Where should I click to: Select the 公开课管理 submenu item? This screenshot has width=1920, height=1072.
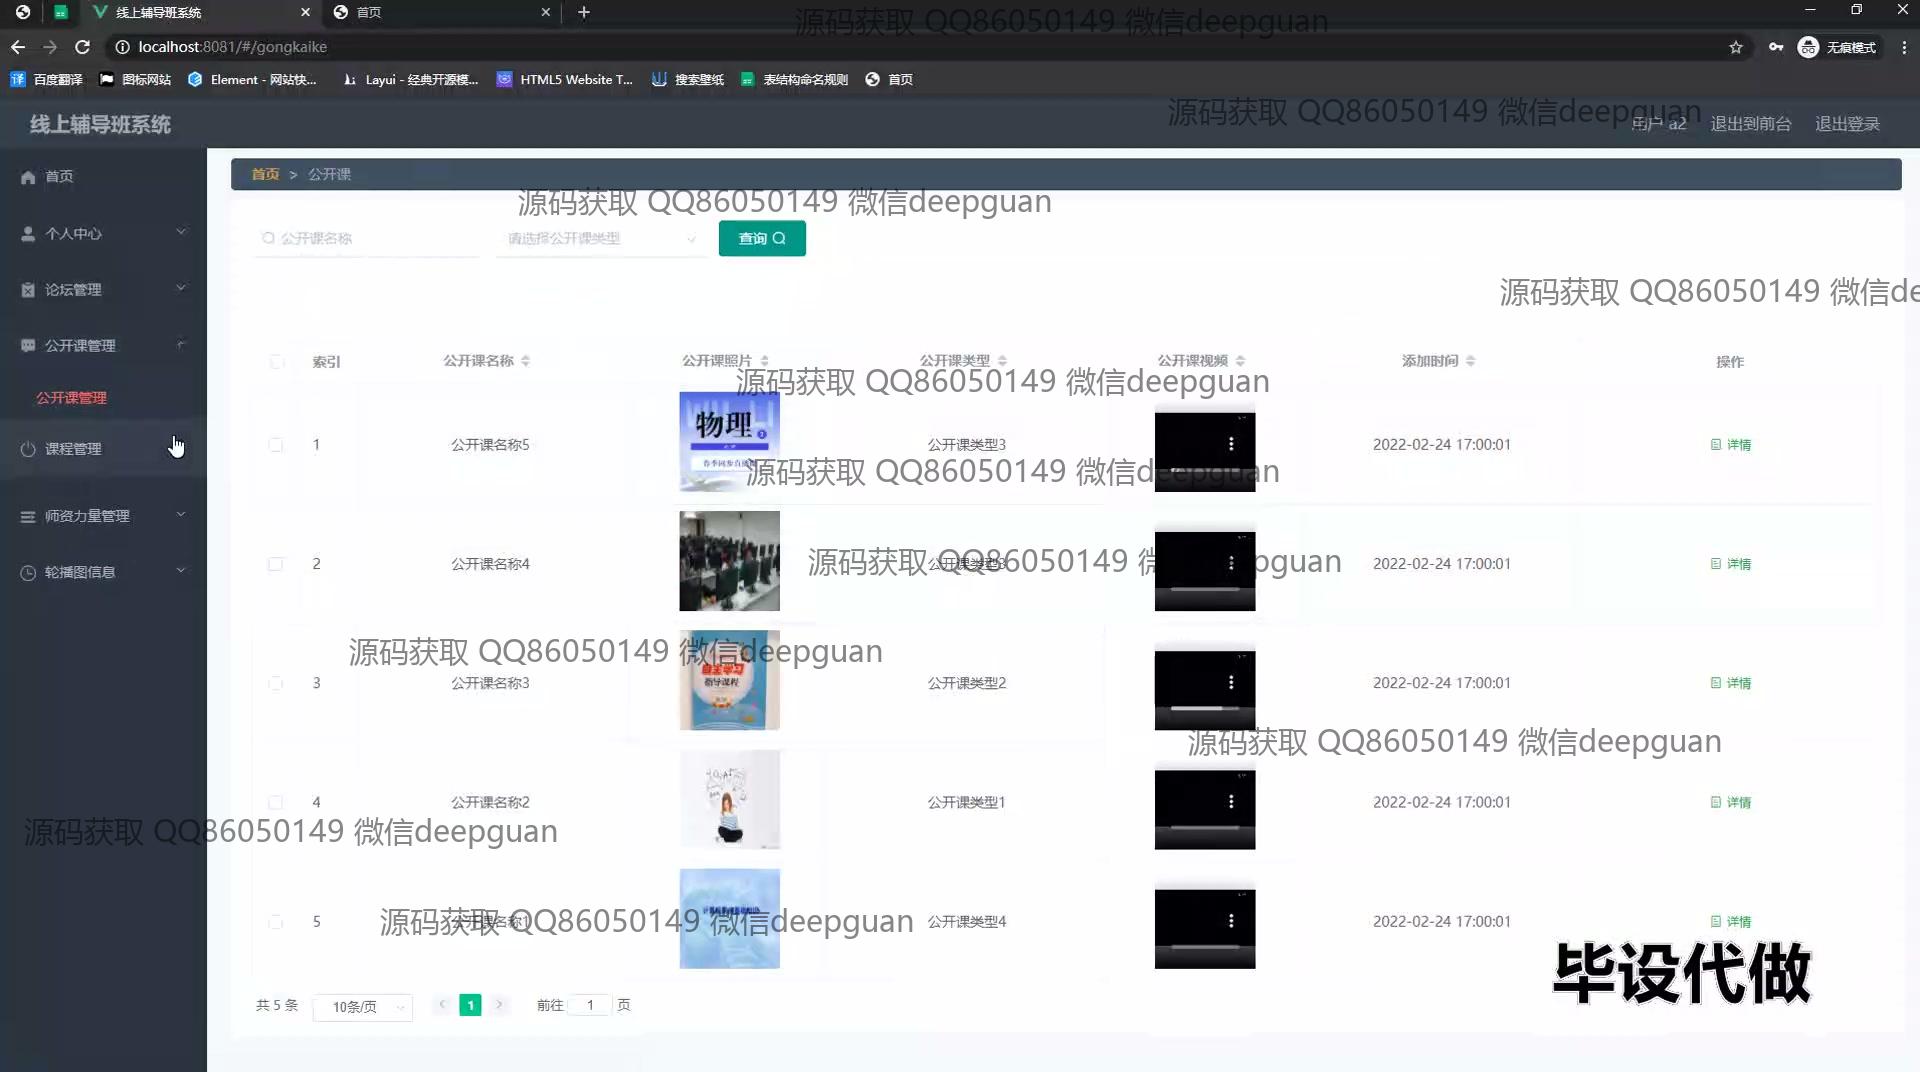pyautogui.click(x=71, y=398)
